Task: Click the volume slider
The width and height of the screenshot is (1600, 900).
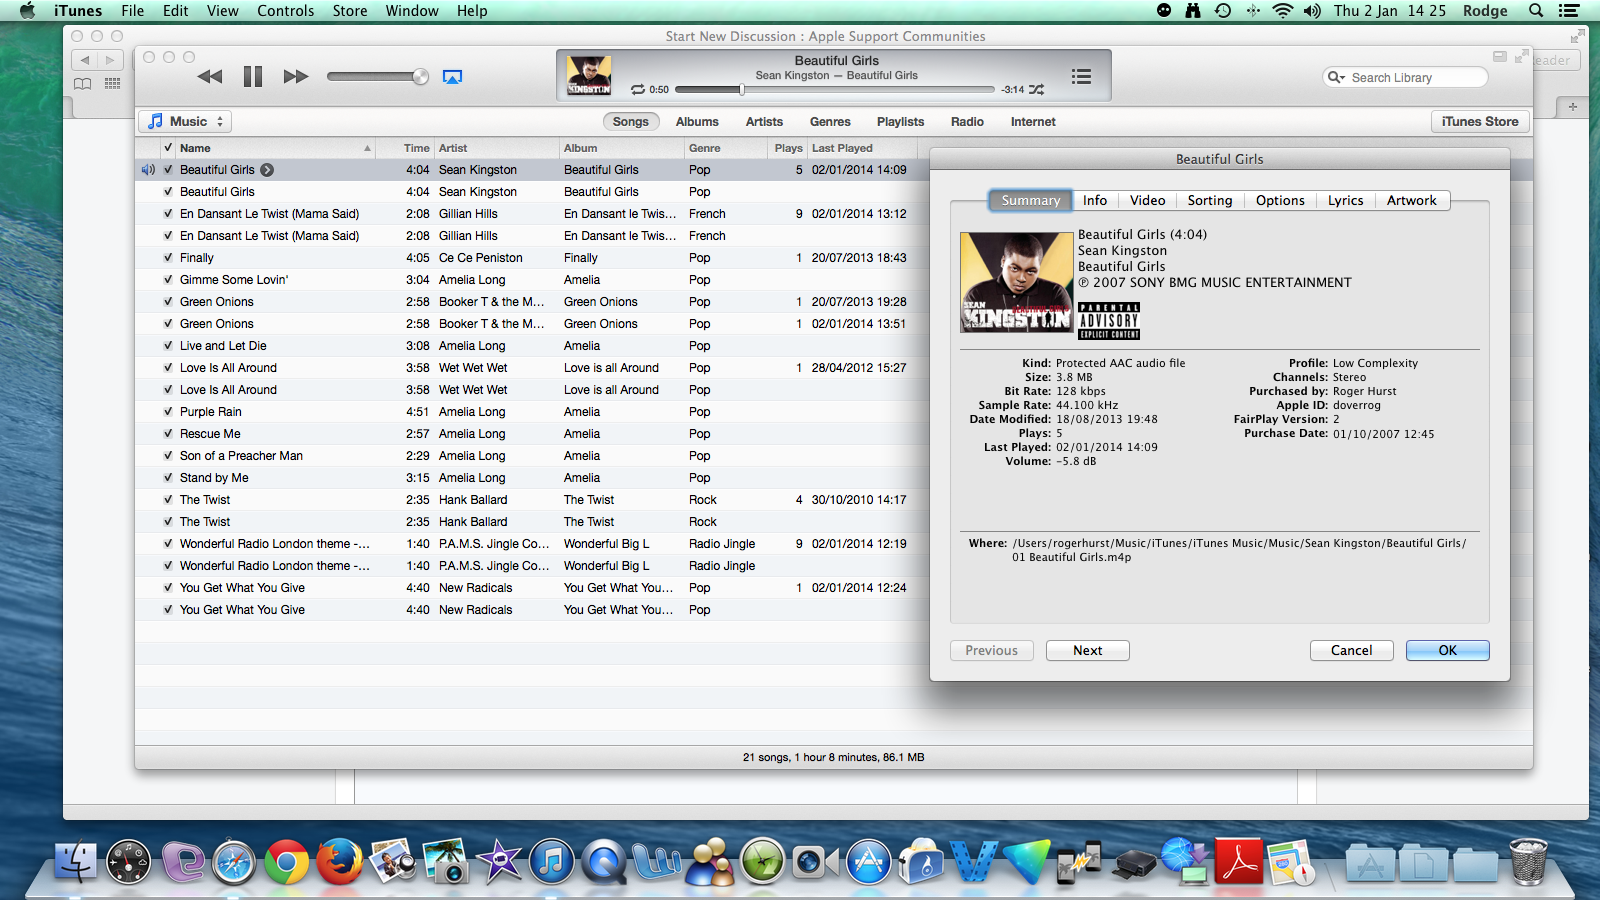Action: pyautogui.click(x=377, y=77)
